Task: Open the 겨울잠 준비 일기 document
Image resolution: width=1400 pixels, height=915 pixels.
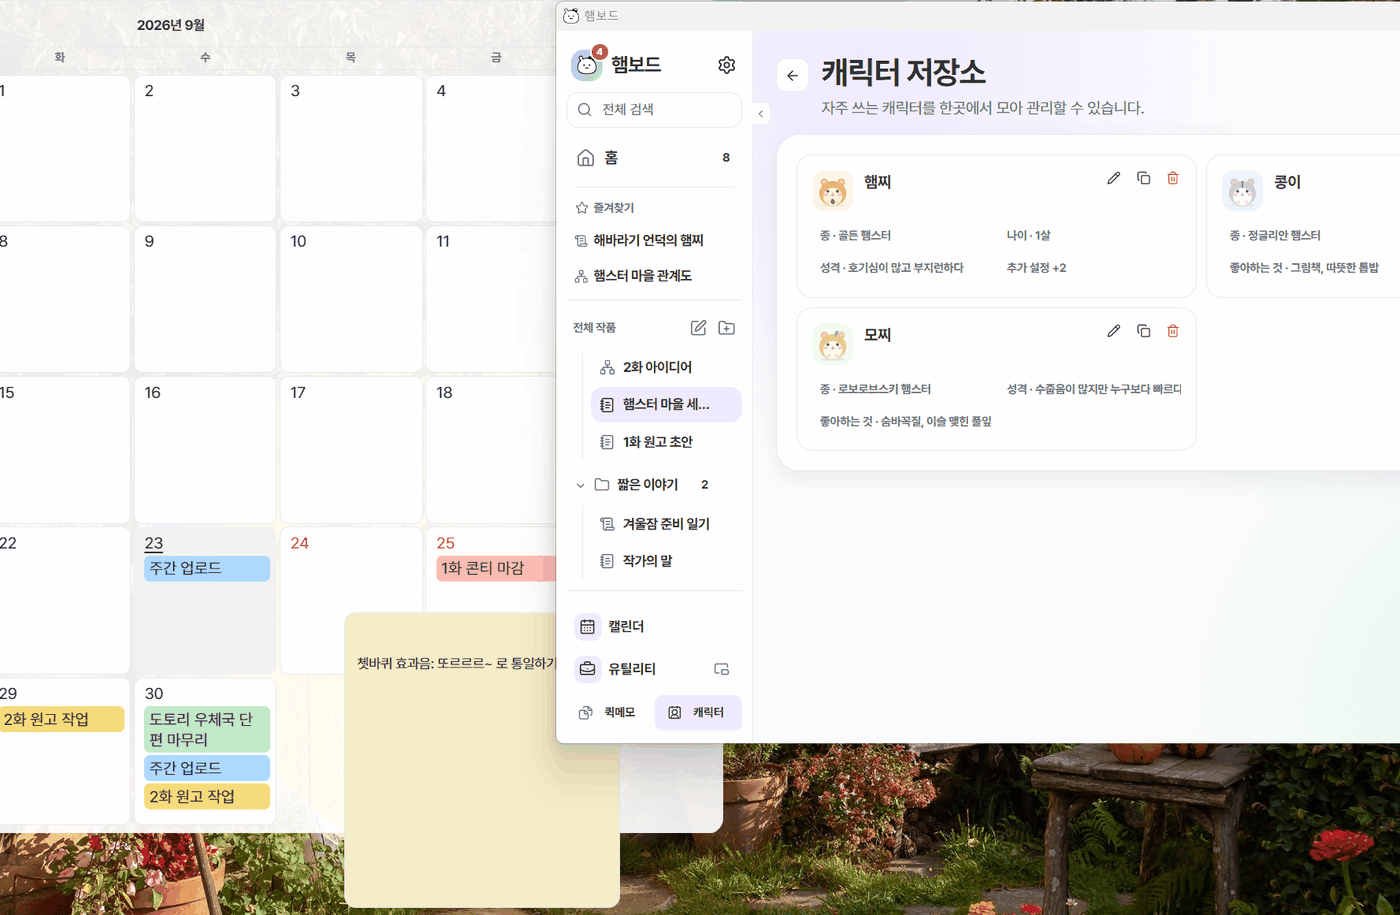Action: point(666,524)
